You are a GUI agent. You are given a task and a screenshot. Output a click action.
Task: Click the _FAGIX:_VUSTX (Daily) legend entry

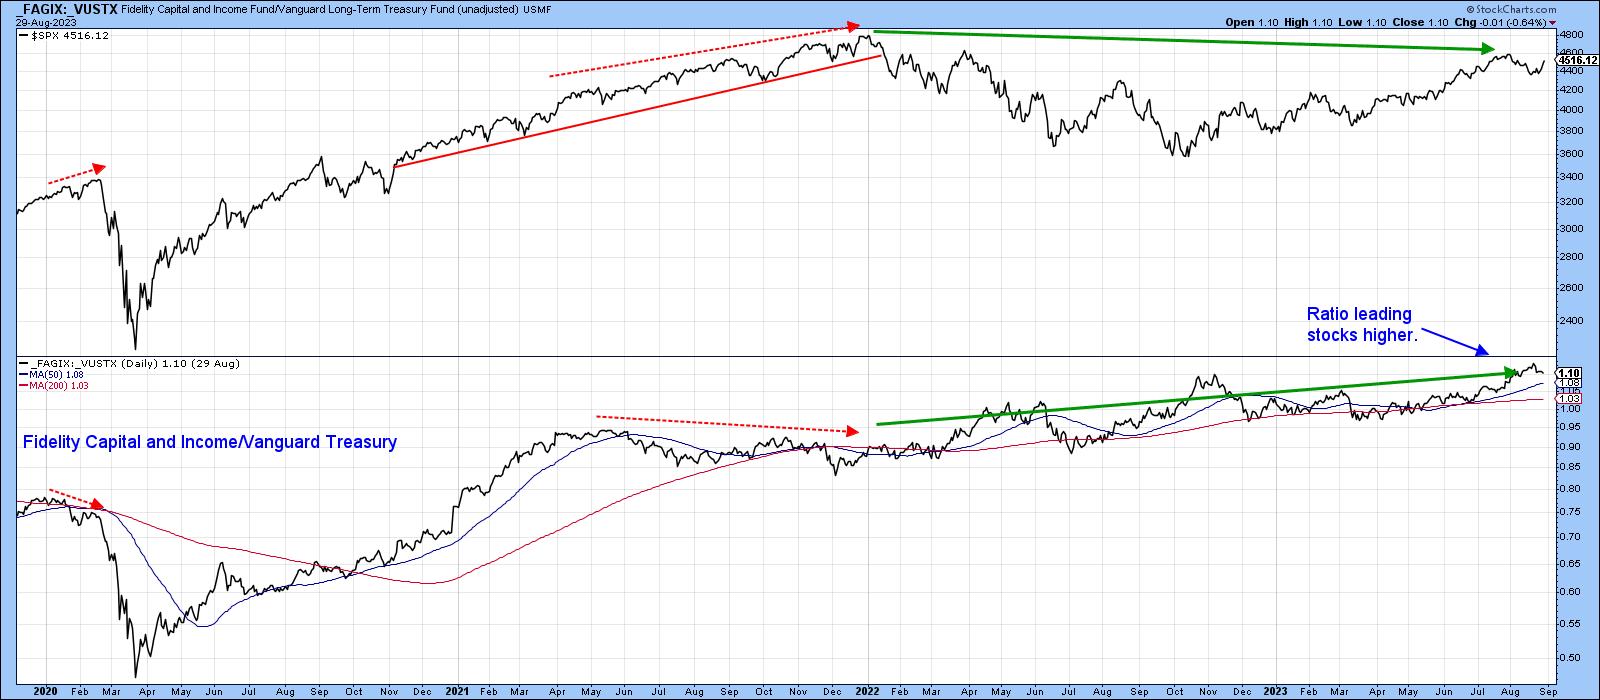pyautogui.click(x=129, y=364)
